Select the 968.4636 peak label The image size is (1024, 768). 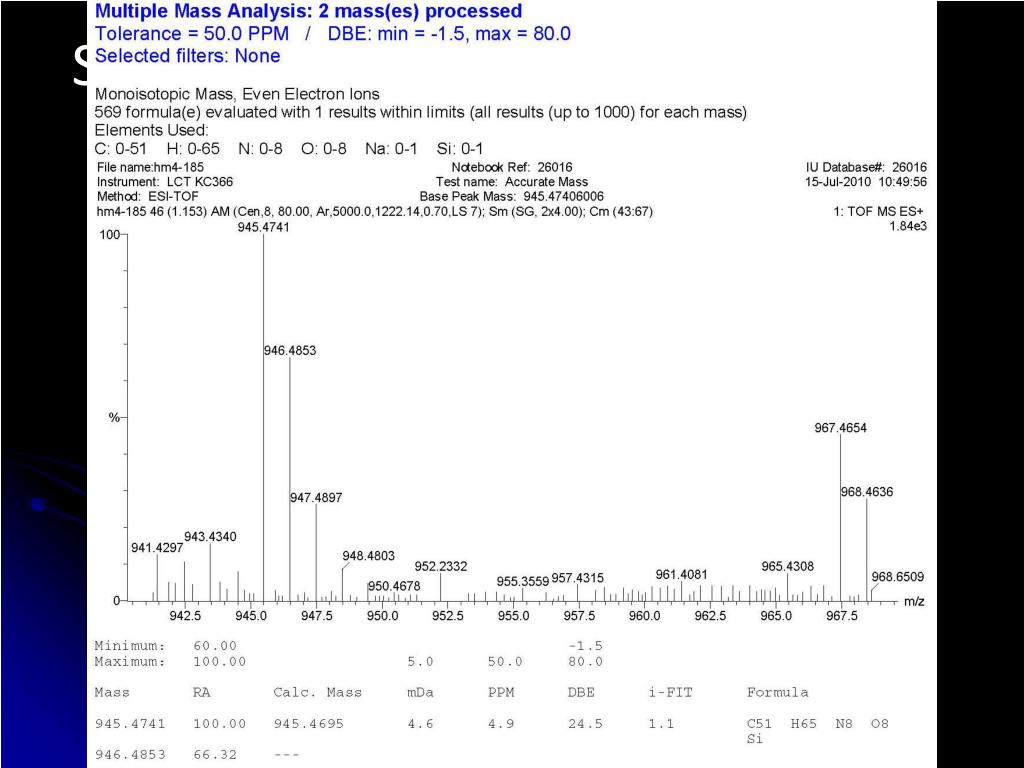pos(867,492)
